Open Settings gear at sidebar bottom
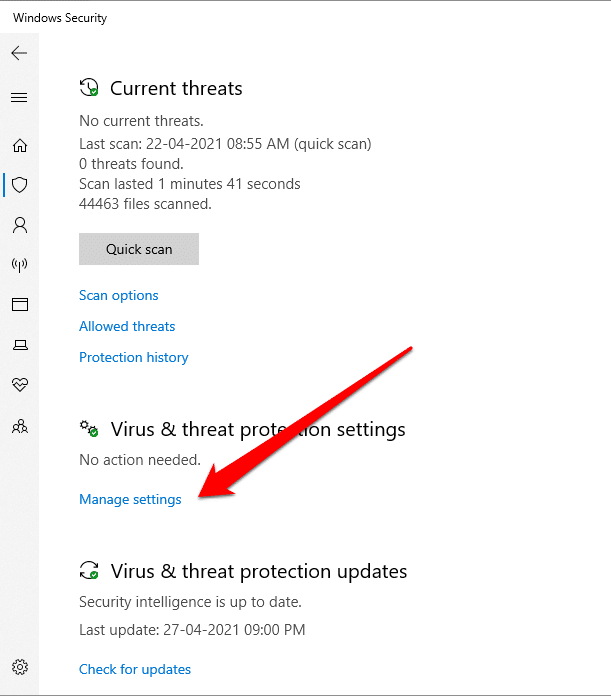The image size is (611, 696). 19,667
